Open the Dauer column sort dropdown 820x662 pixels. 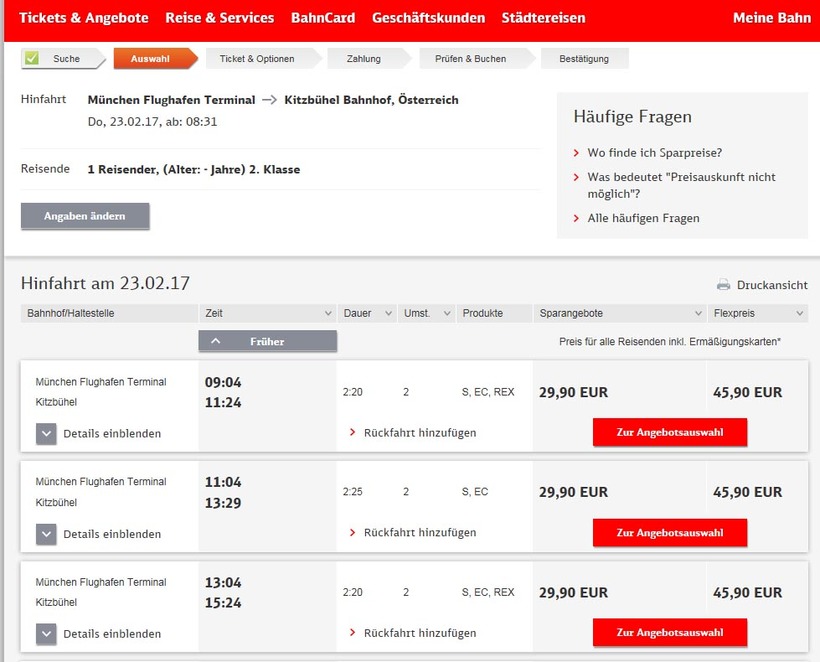[x=387, y=314]
